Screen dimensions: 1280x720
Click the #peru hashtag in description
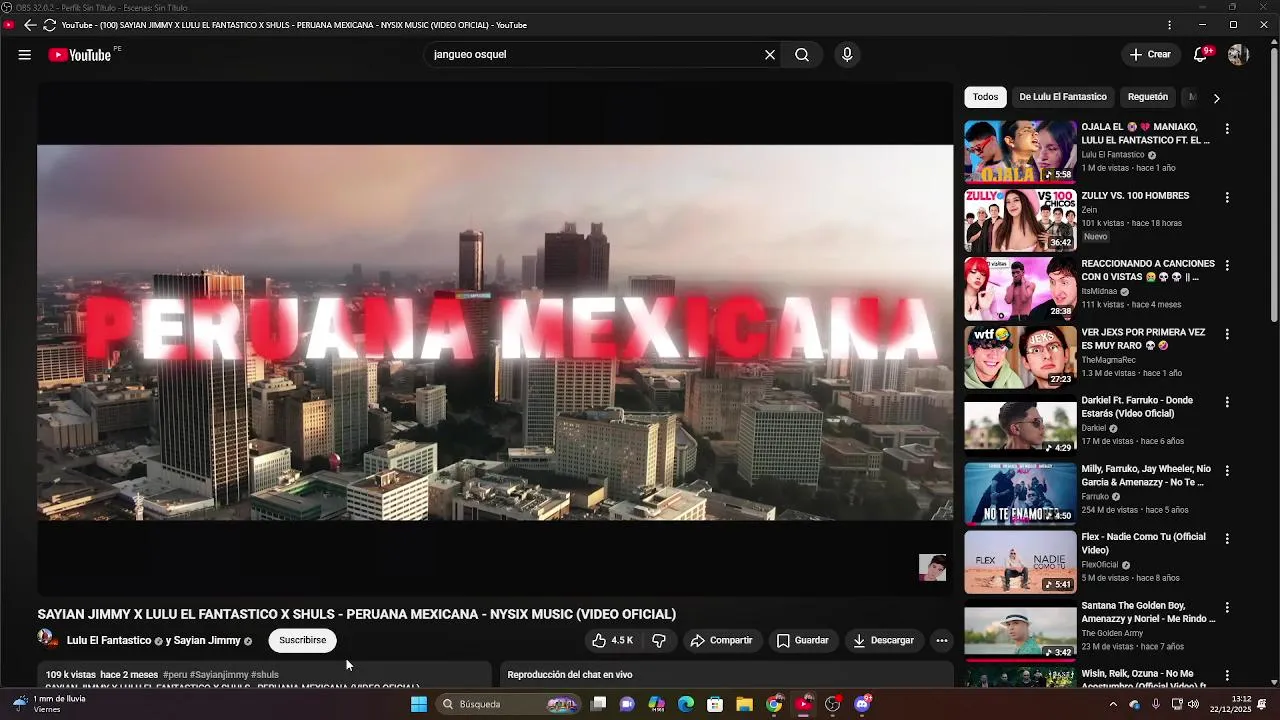174,675
